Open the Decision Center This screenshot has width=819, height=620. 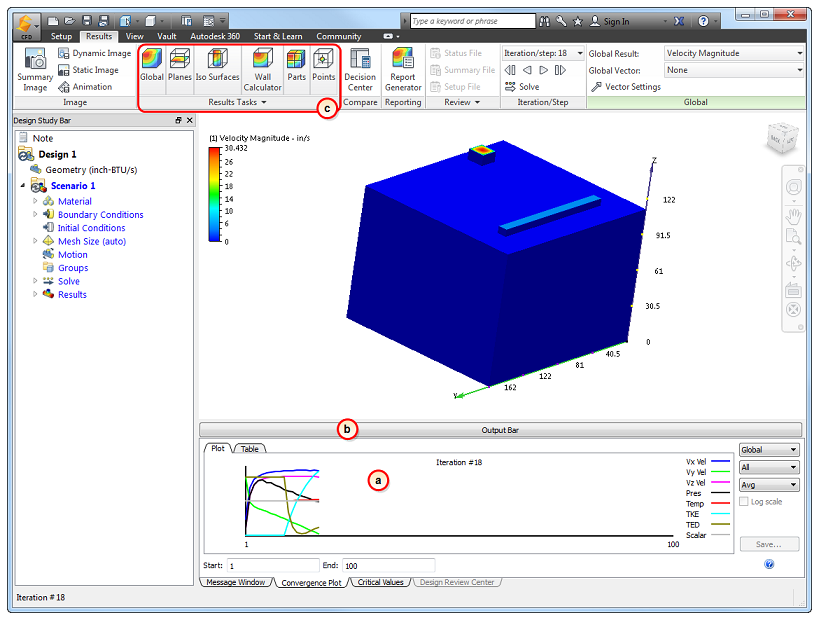point(360,70)
